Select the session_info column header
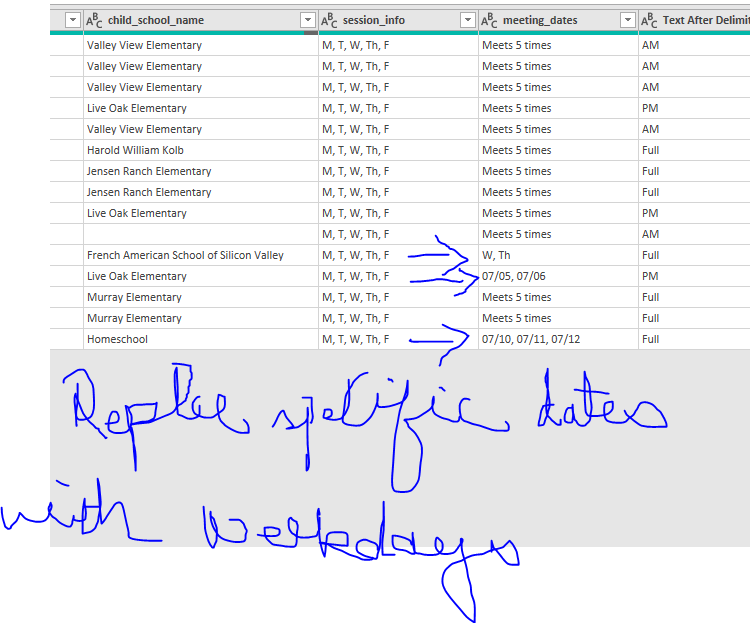The width and height of the screenshot is (750, 623). point(398,20)
